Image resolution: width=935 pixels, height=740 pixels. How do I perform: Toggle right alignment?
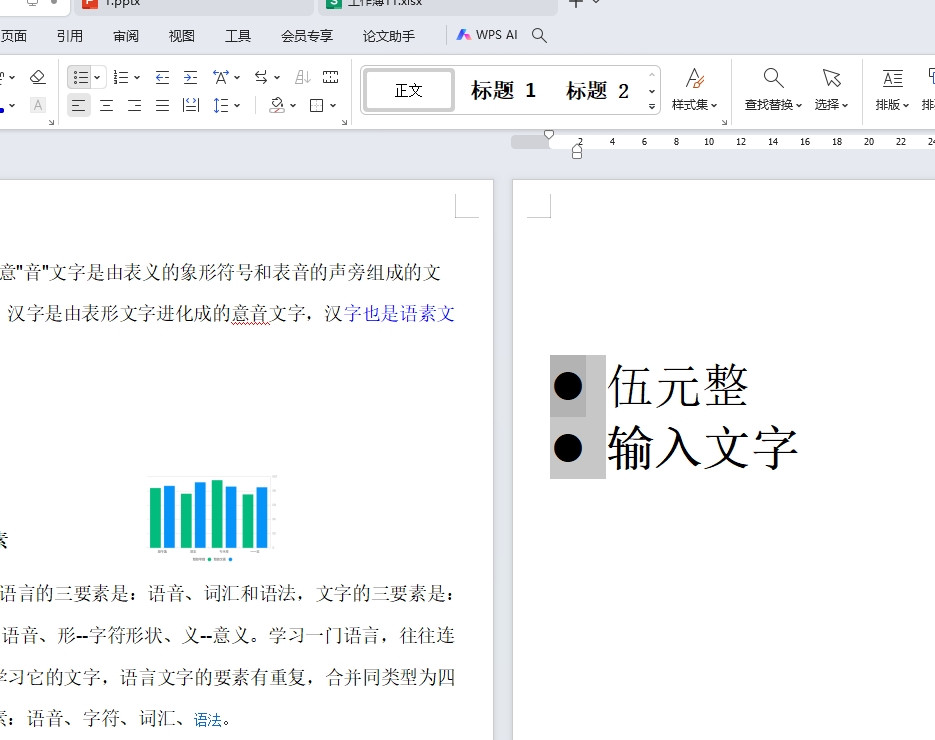pyautogui.click(x=135, y=106)
